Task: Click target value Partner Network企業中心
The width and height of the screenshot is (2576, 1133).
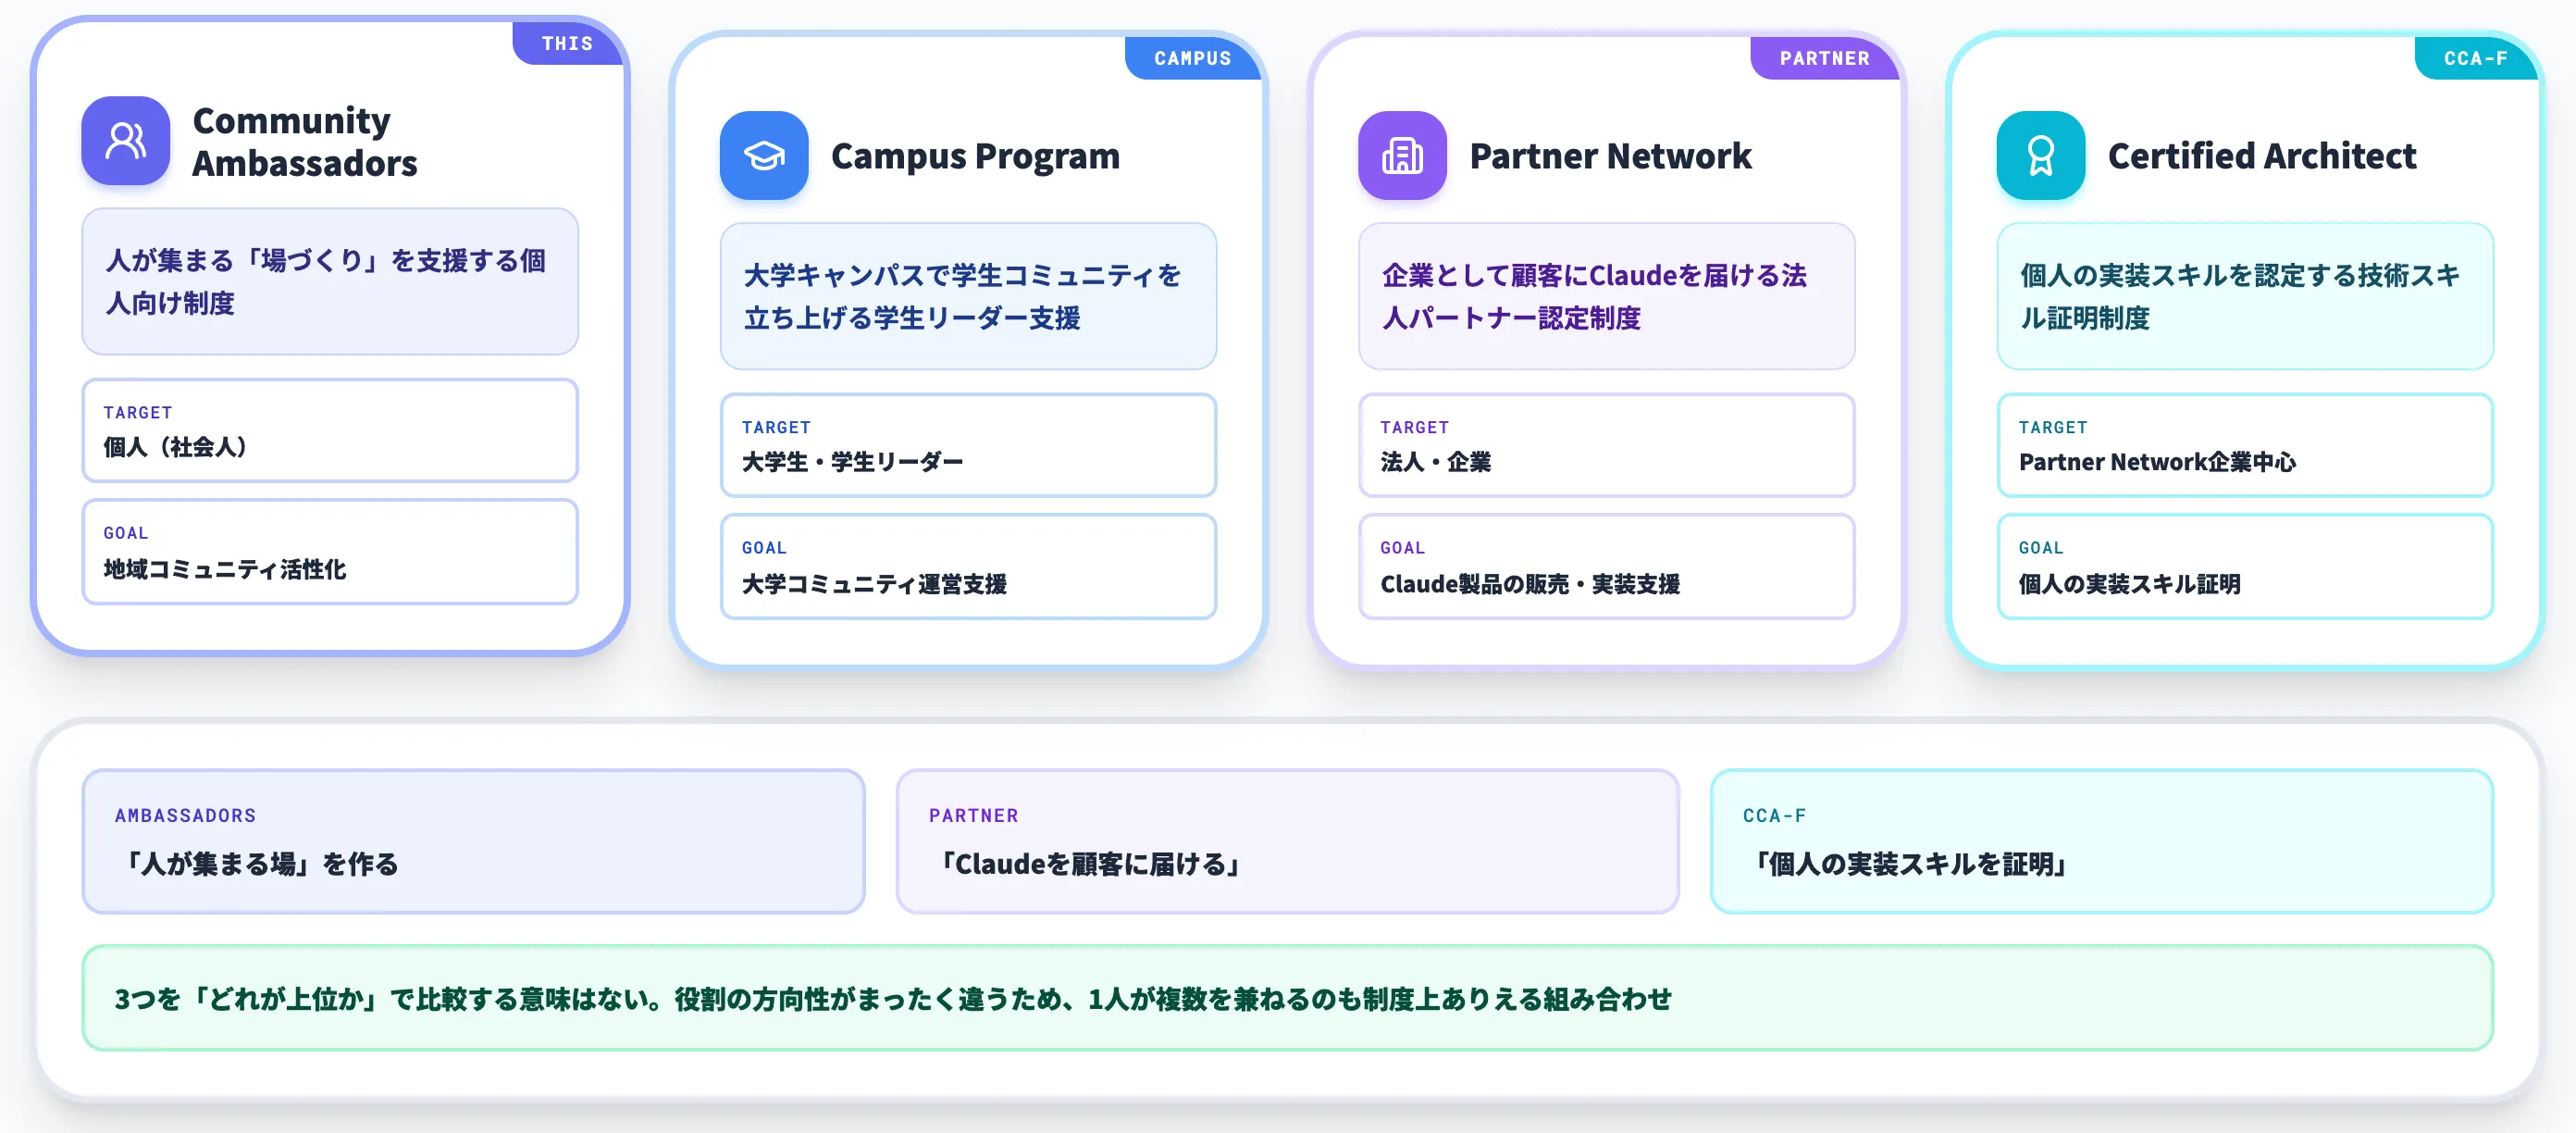Action: 2157,462
